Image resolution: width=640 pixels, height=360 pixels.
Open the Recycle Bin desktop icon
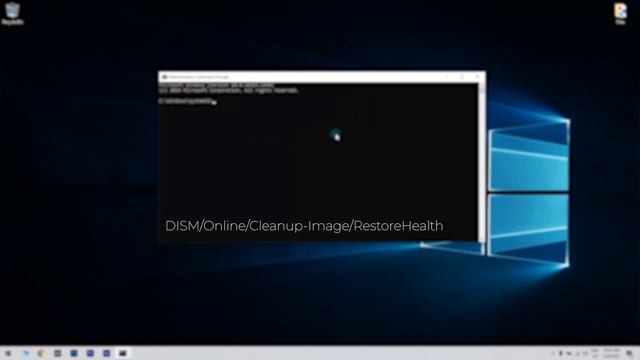click(x=12, y=13)
